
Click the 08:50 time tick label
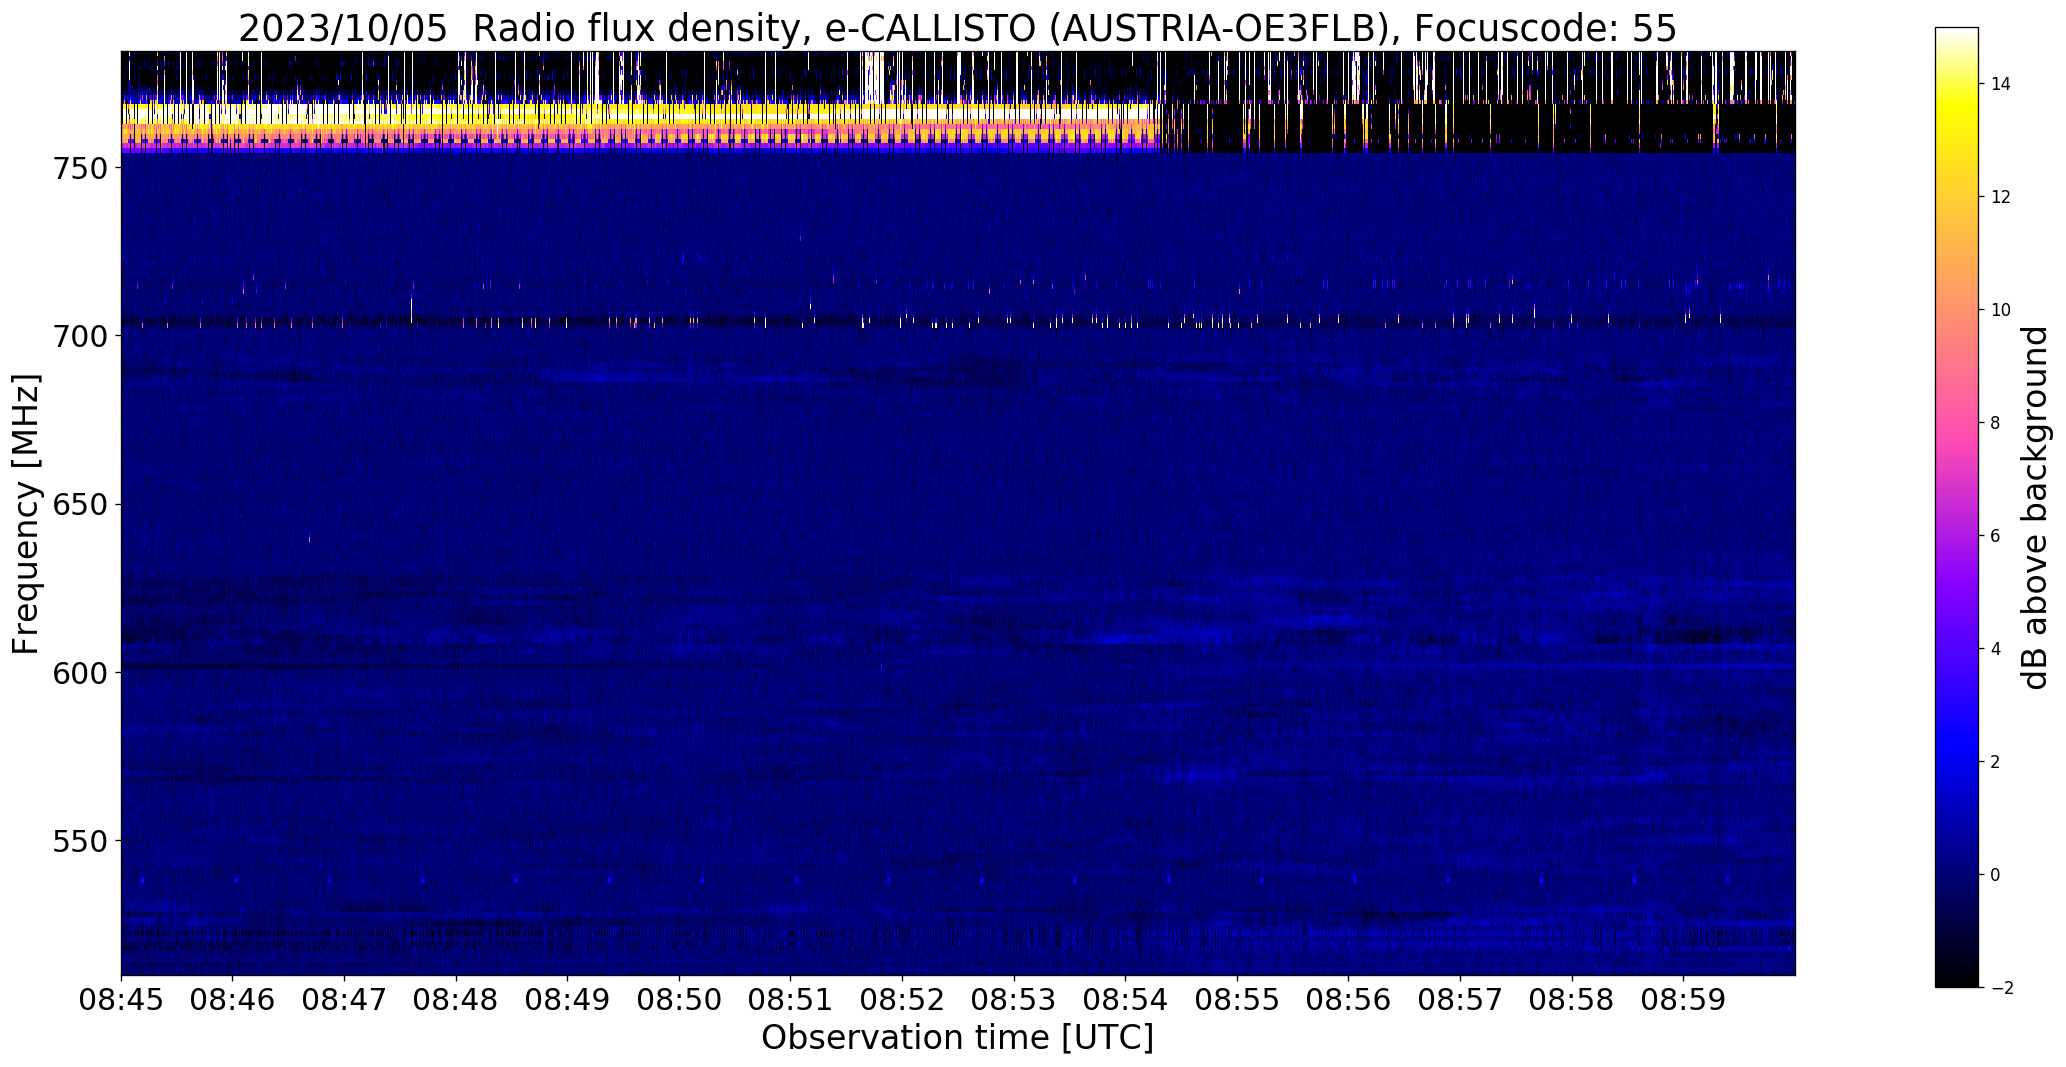pos(680,1000)
